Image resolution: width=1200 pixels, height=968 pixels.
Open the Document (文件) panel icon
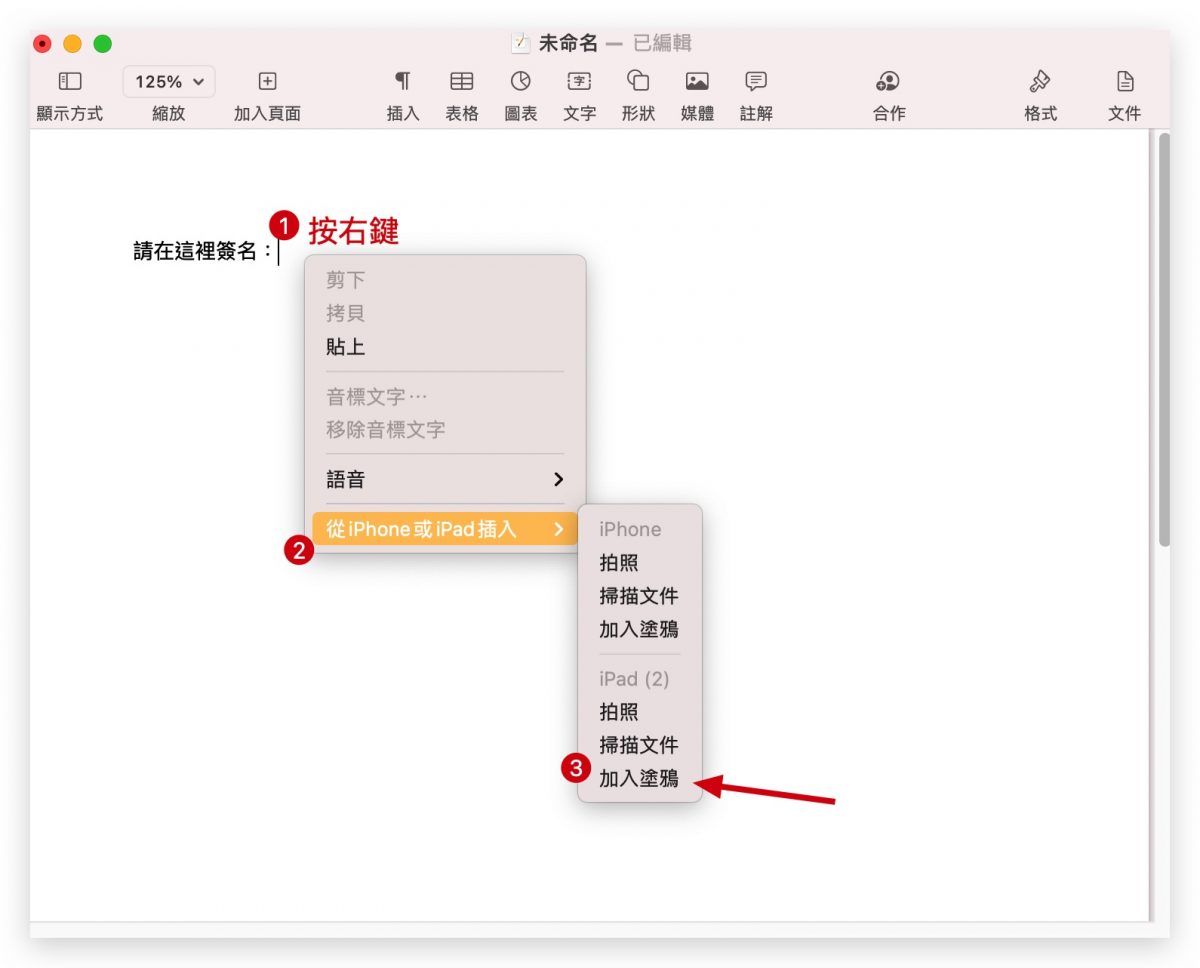1125,82
